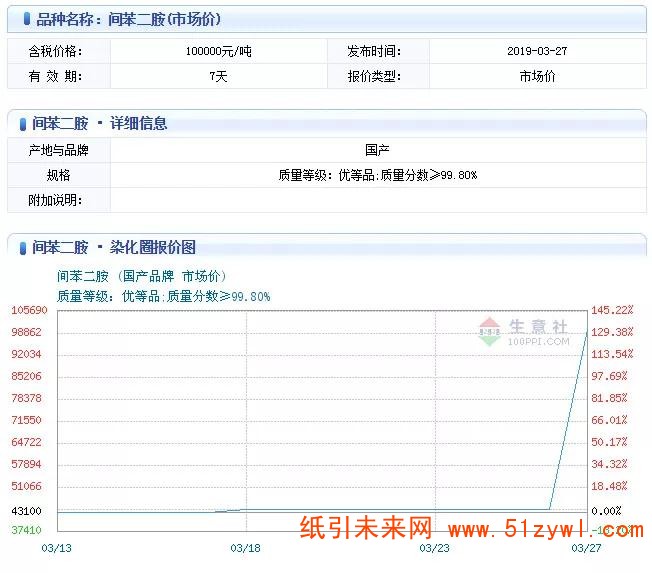Click chart title 间苯二胺 (国产品牌 市场价)
This screenshot has height=573, width=652.
tap(142, 276)
